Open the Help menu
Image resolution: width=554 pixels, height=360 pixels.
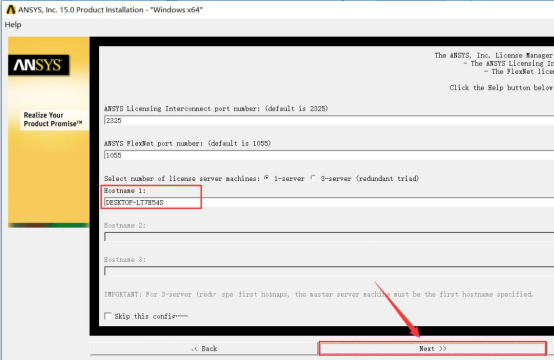tap(13, 25)
